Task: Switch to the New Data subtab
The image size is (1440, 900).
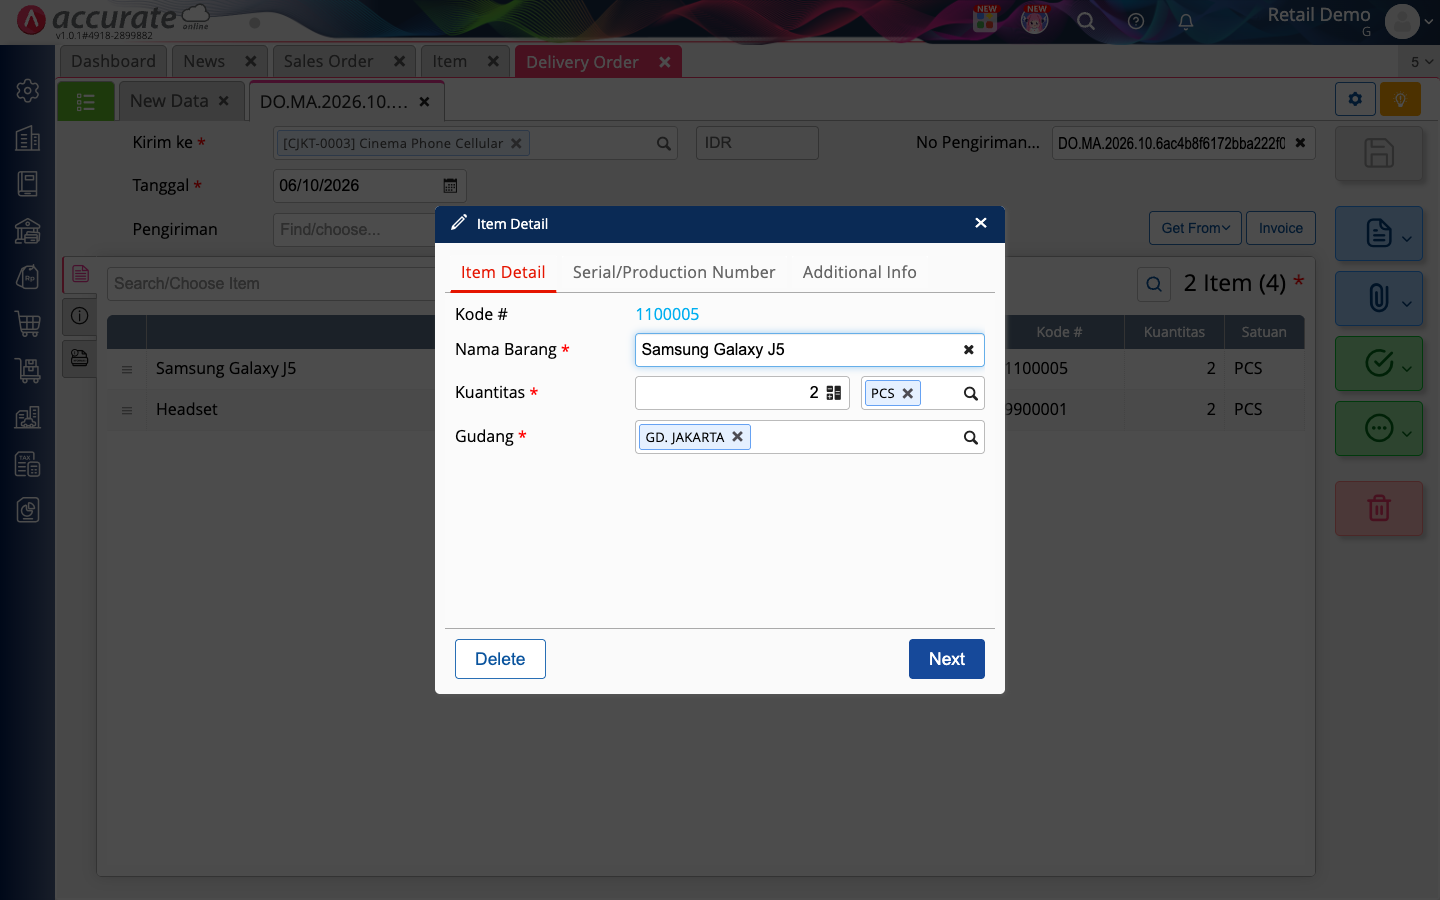Action: pyautogui.click(x=169, y=101)
